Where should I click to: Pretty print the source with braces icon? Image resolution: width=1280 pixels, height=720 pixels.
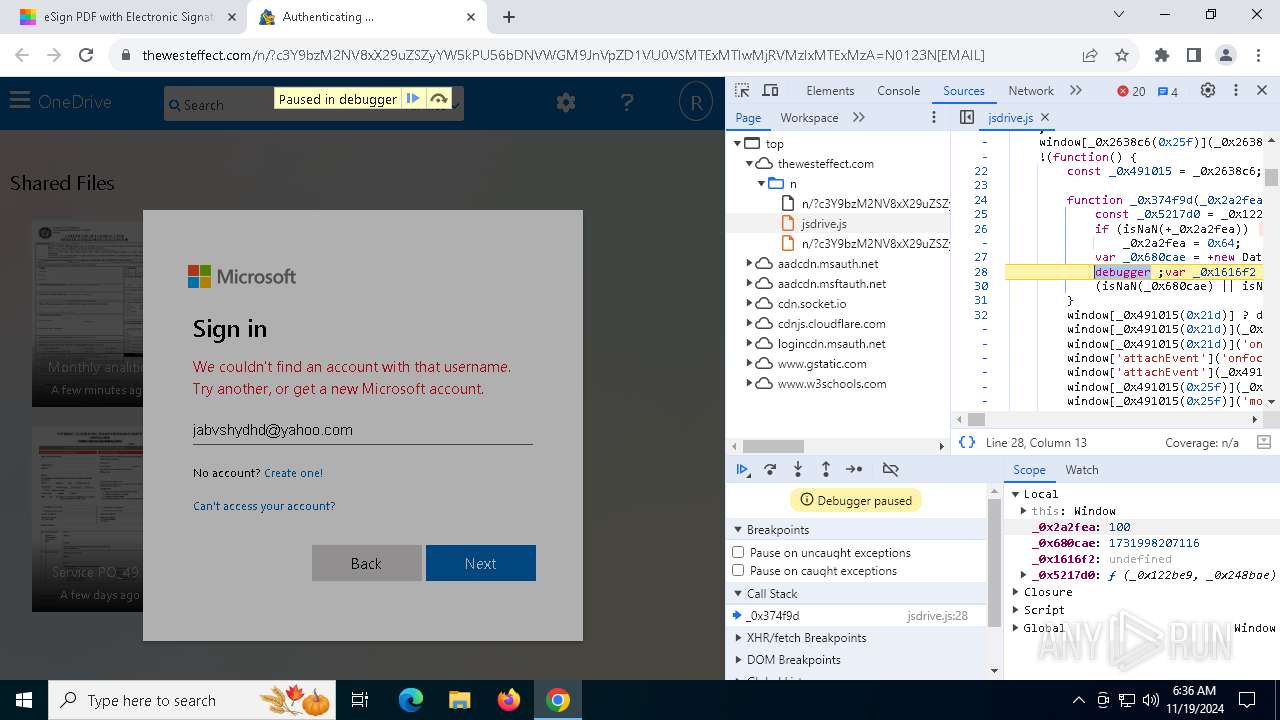tap(966, 442)
